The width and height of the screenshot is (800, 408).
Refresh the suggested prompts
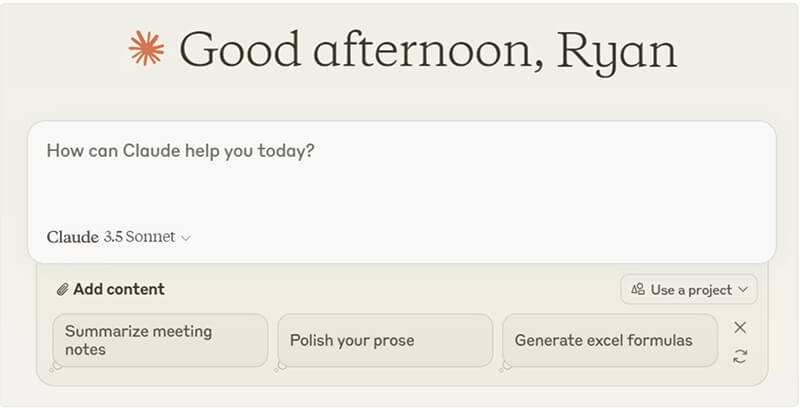point(740,356)
